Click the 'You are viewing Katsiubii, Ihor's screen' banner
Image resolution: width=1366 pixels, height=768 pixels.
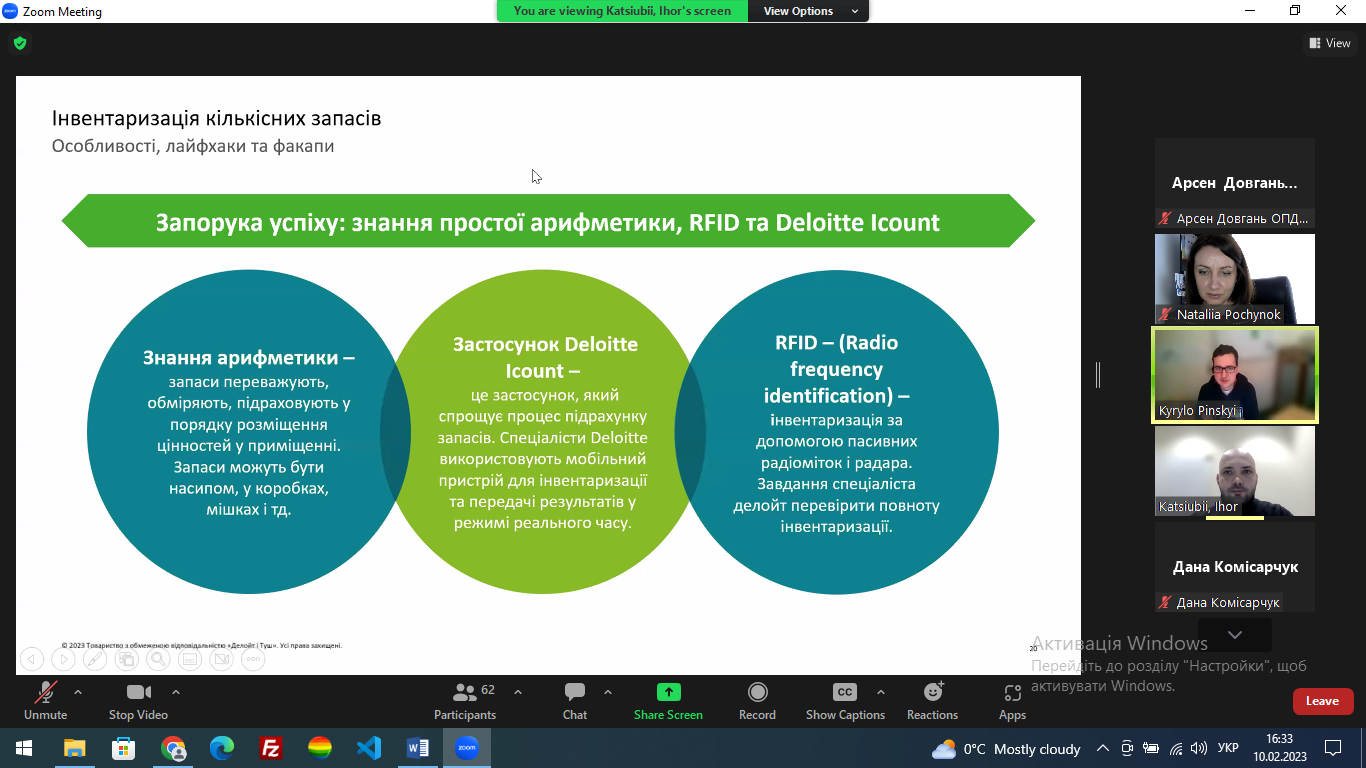coord(622,11)
